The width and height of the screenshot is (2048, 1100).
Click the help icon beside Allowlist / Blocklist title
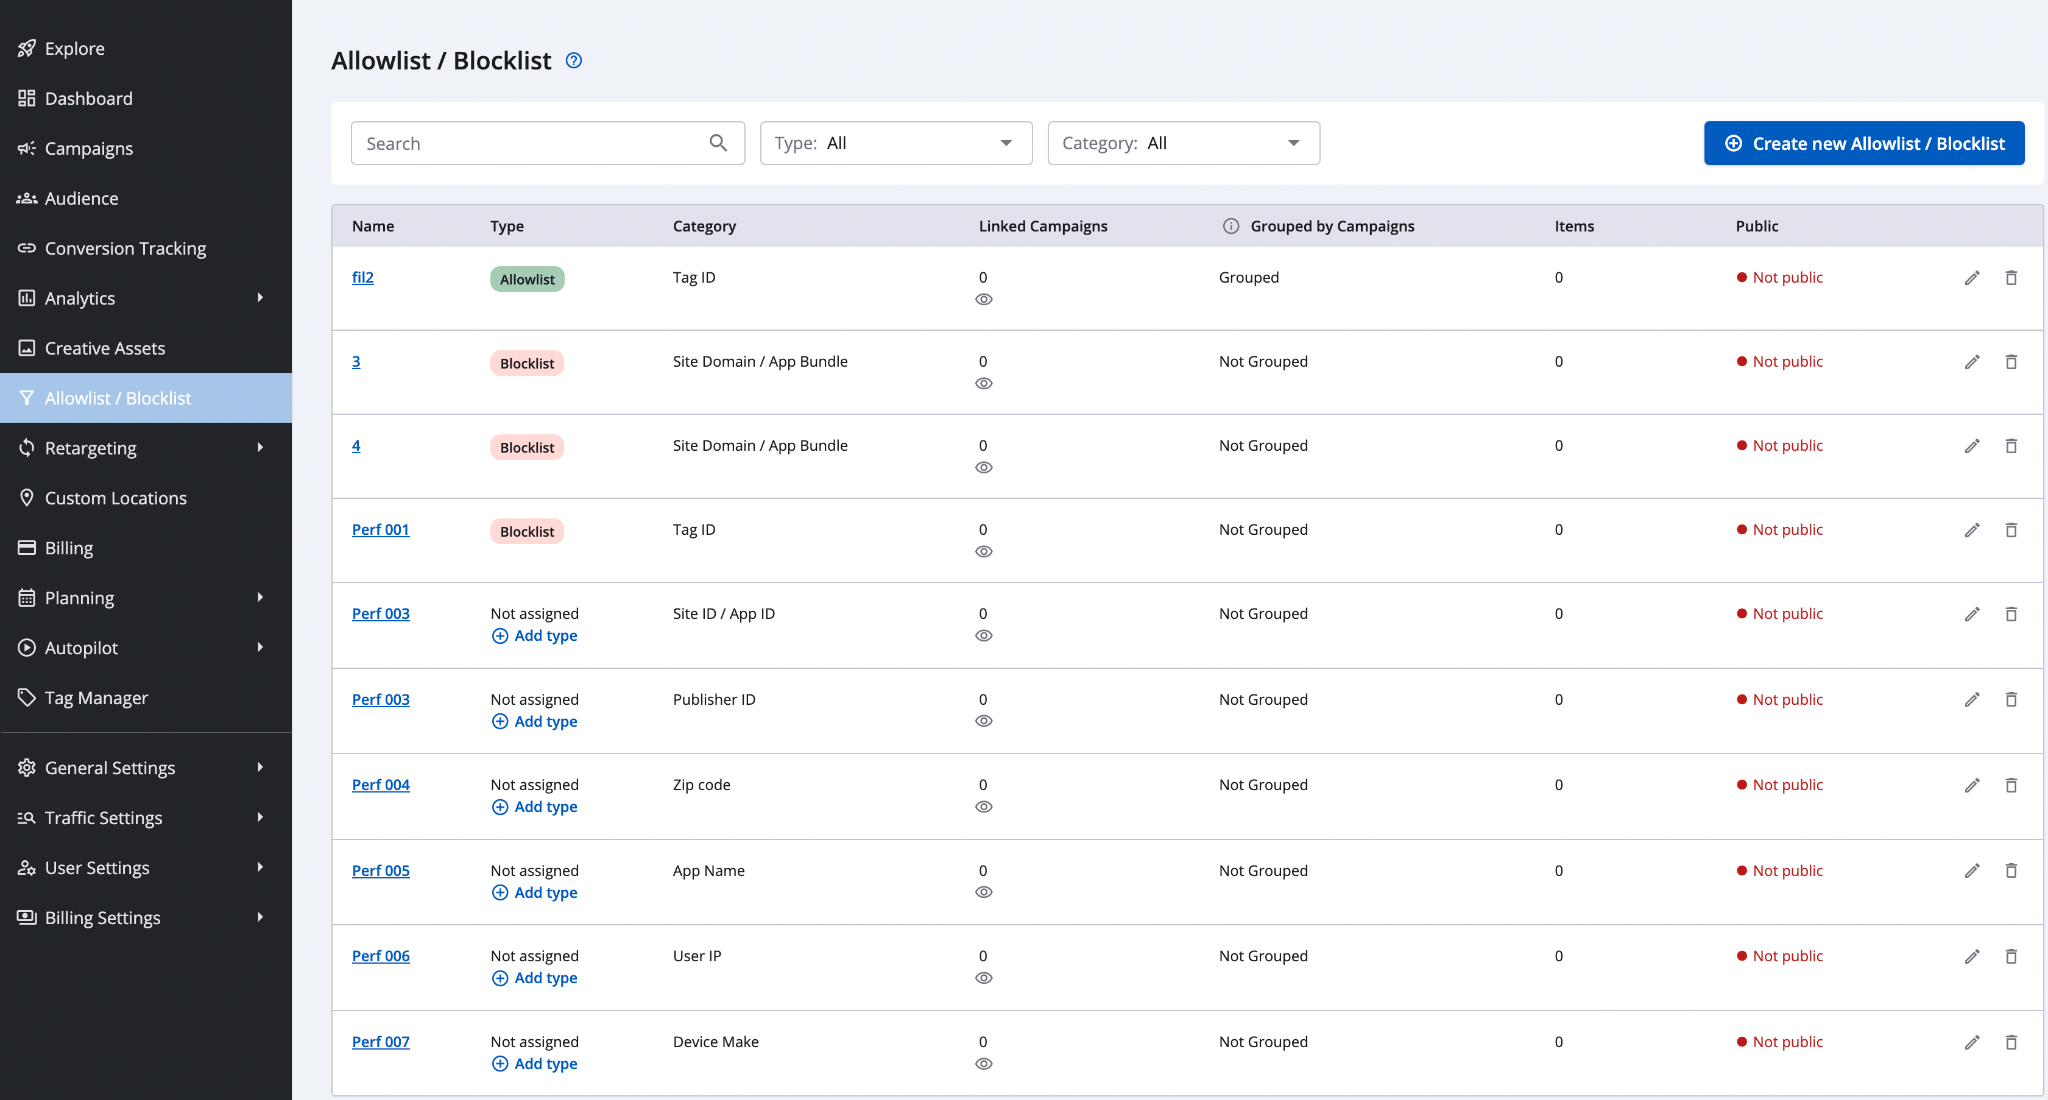[x=574, y=61]
